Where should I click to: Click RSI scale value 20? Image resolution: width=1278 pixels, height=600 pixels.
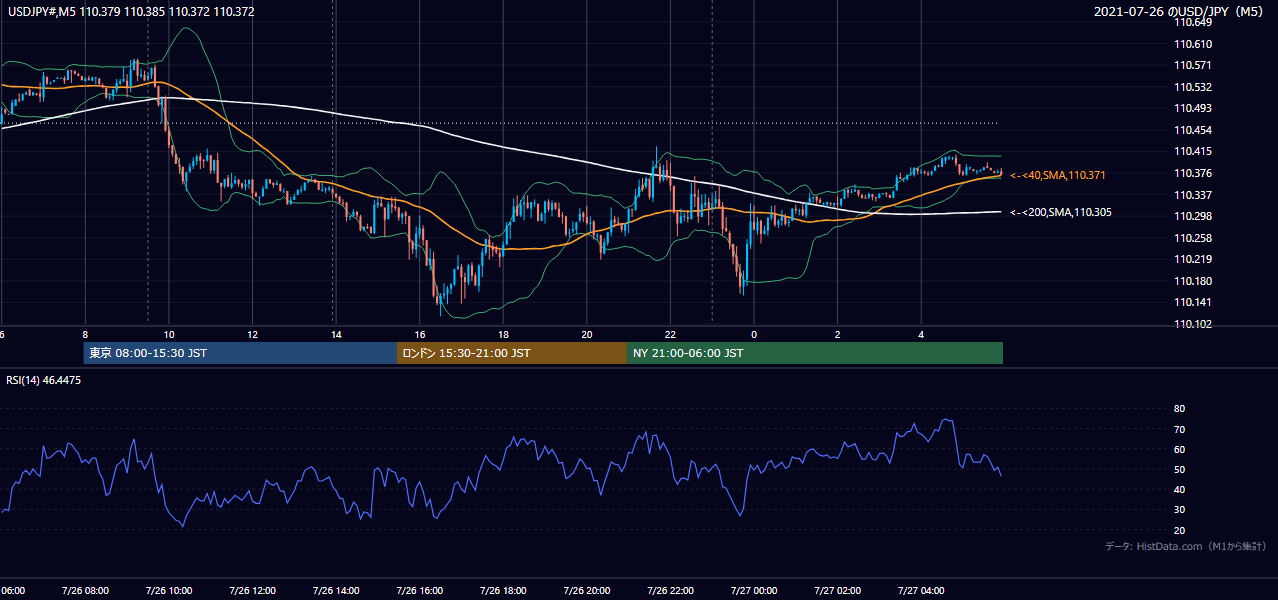click(1179, 530)
